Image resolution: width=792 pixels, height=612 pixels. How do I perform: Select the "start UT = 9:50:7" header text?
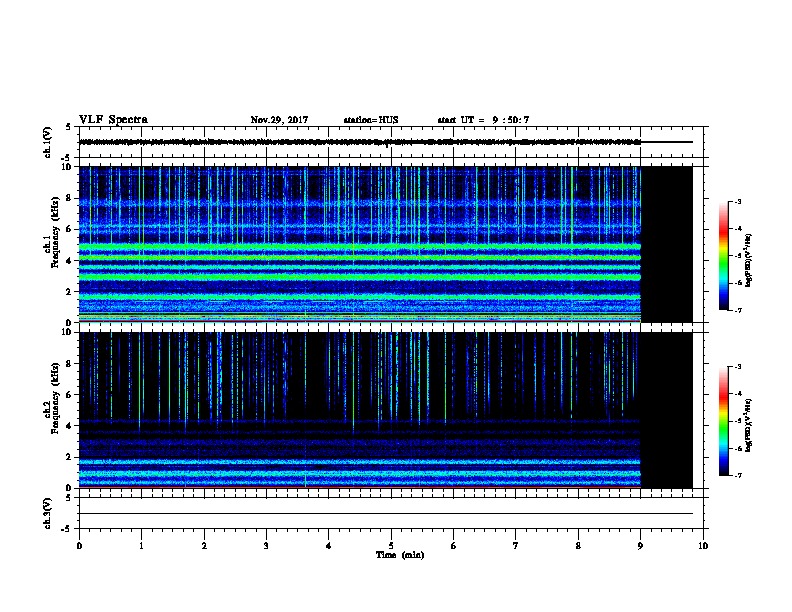pos(483,120)
